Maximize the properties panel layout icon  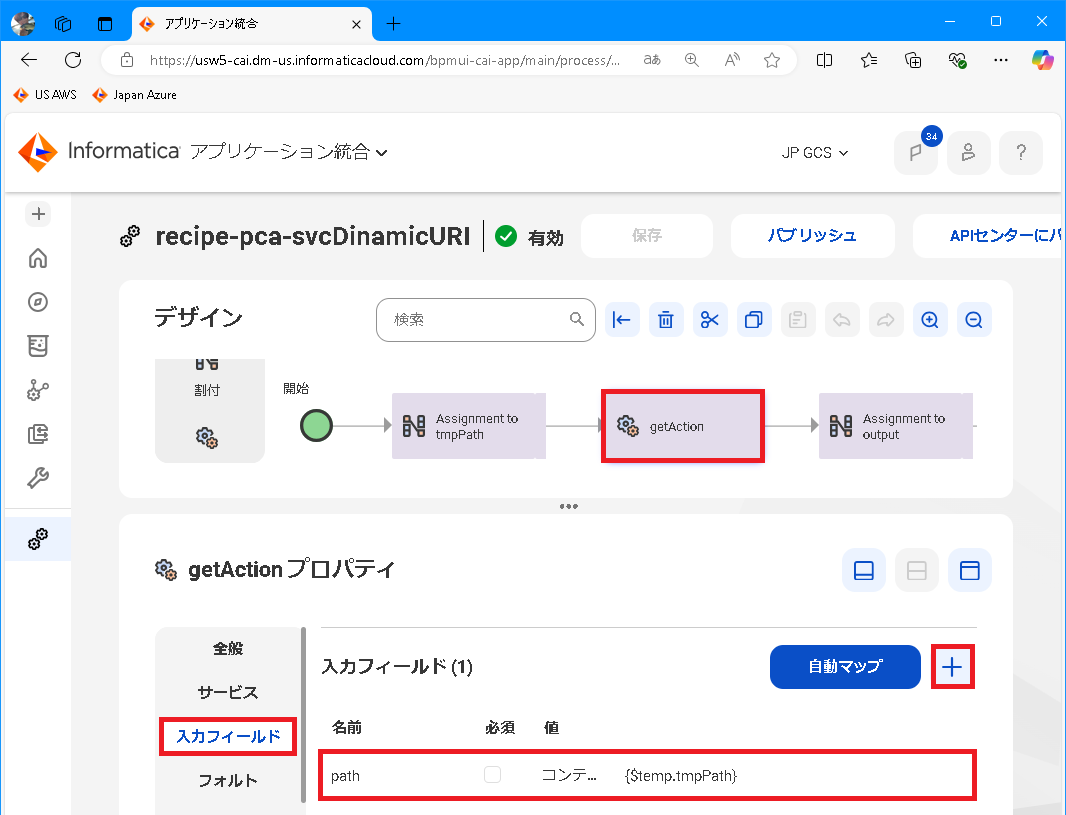click(x=969, y=570)
